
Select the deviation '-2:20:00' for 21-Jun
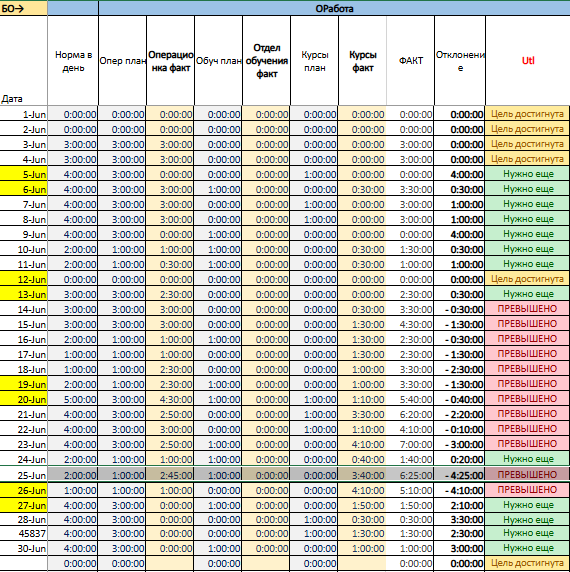pos(460,414)
